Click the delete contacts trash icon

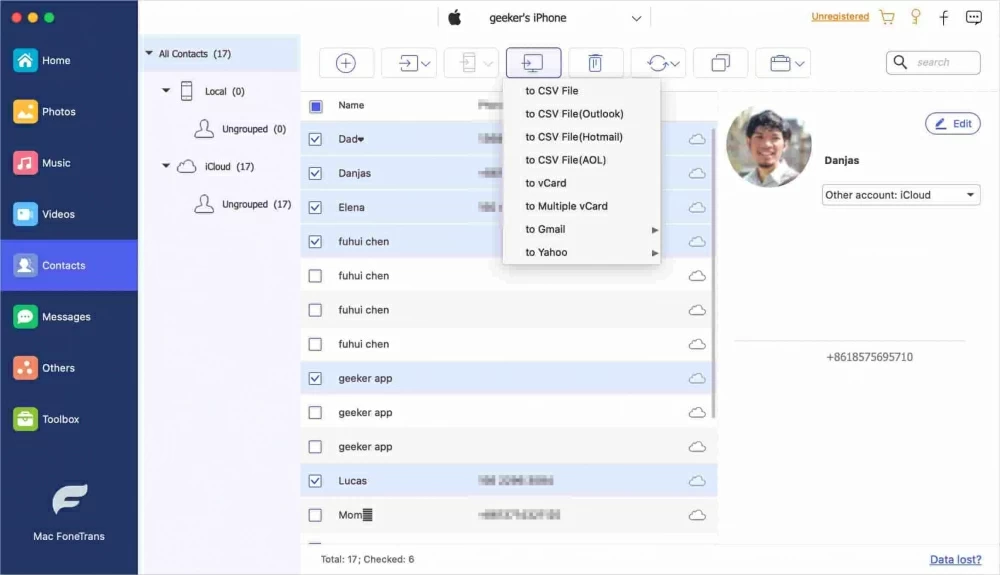click(x=595, y=63)
